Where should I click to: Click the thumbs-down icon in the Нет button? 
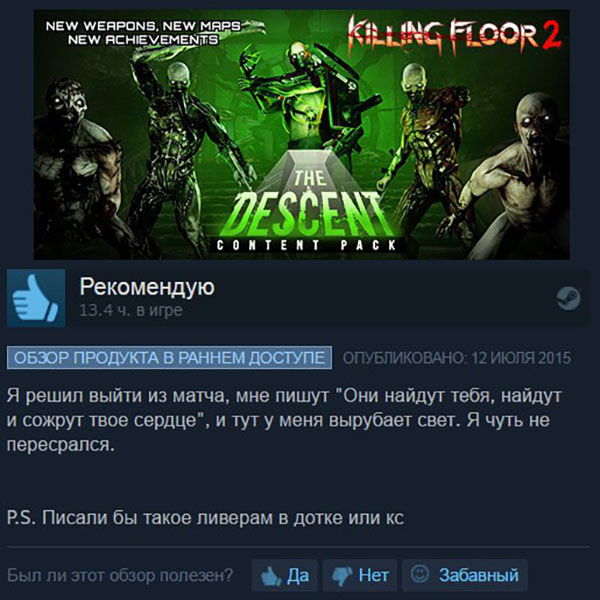(342, 576)
